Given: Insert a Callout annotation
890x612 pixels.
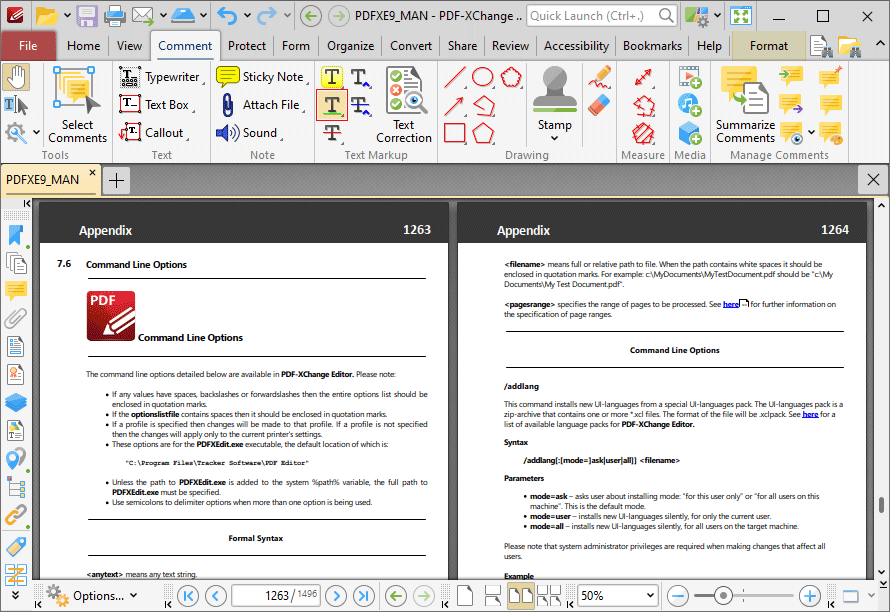Looking at the screenshot, I should pyautogui.click(x=158, y=132).
